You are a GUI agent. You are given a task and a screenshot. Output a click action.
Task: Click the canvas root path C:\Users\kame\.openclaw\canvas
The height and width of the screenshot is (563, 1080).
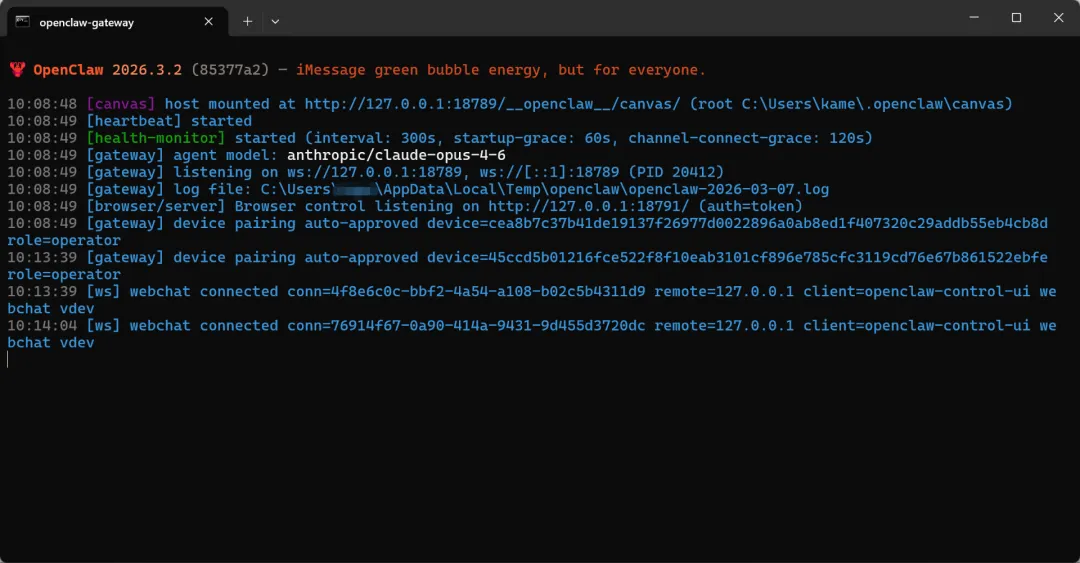[x=873, y=104]
